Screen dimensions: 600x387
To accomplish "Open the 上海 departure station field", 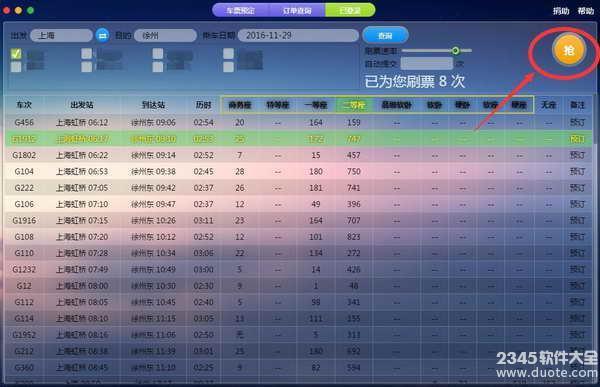I will [x=61, y=36].
